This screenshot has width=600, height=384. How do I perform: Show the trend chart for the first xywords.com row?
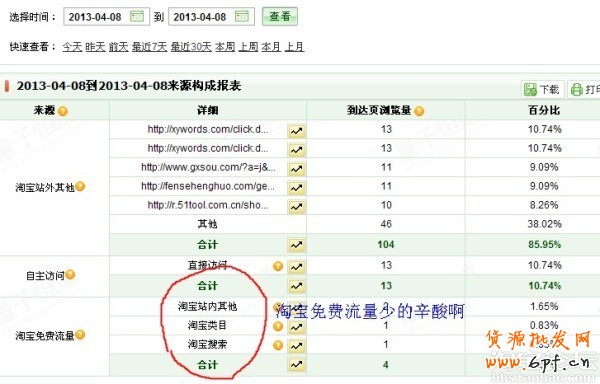pos(297,131)
